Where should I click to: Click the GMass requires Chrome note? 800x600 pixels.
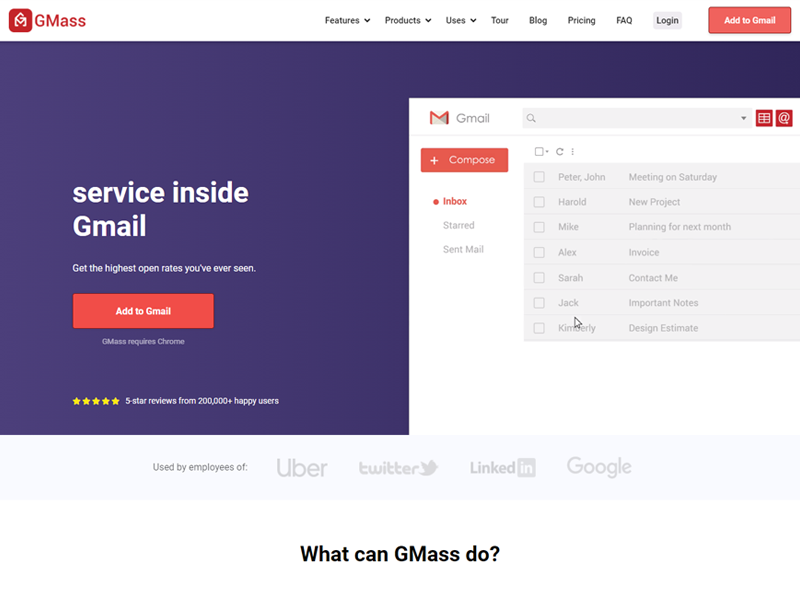[143, 341]
